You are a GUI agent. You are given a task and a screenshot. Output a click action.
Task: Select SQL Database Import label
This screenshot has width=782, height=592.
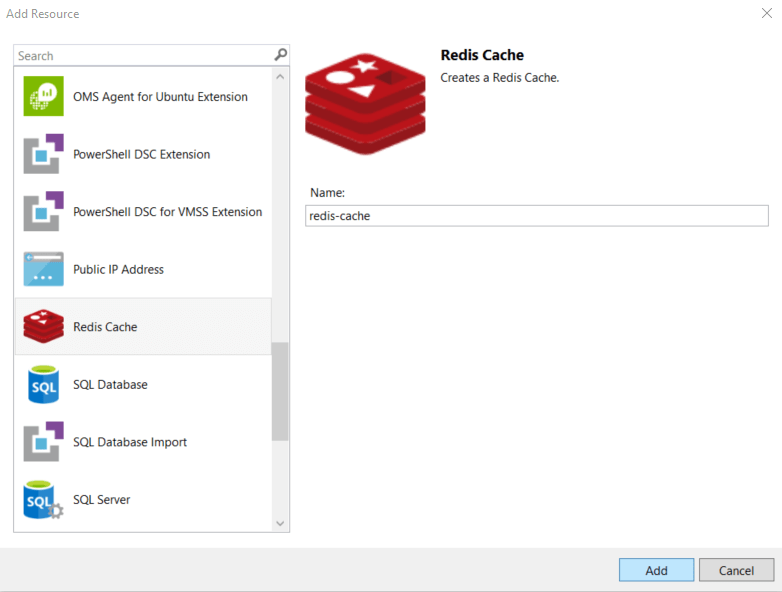tap(130, 442)
